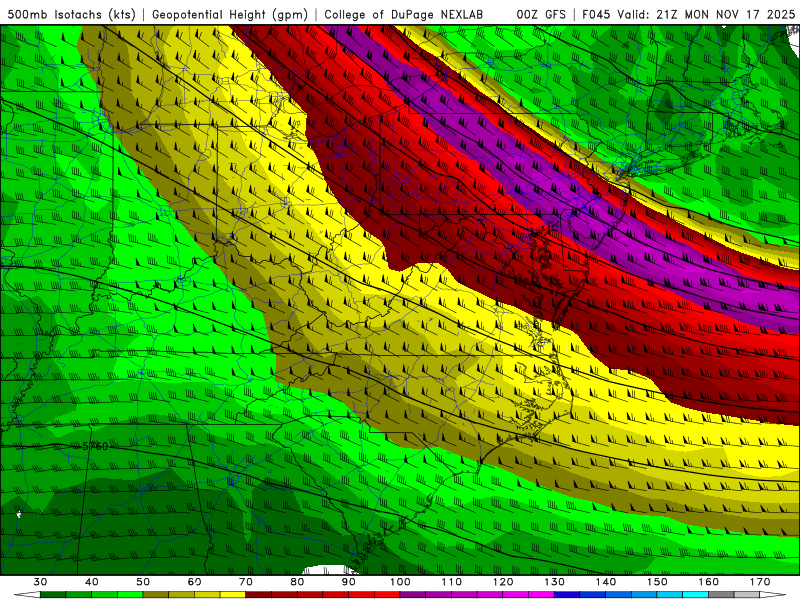Image resolution: width=800 pixels, height=600 pixels.
Task: Click the legend value 50
Action: [143, 582]
